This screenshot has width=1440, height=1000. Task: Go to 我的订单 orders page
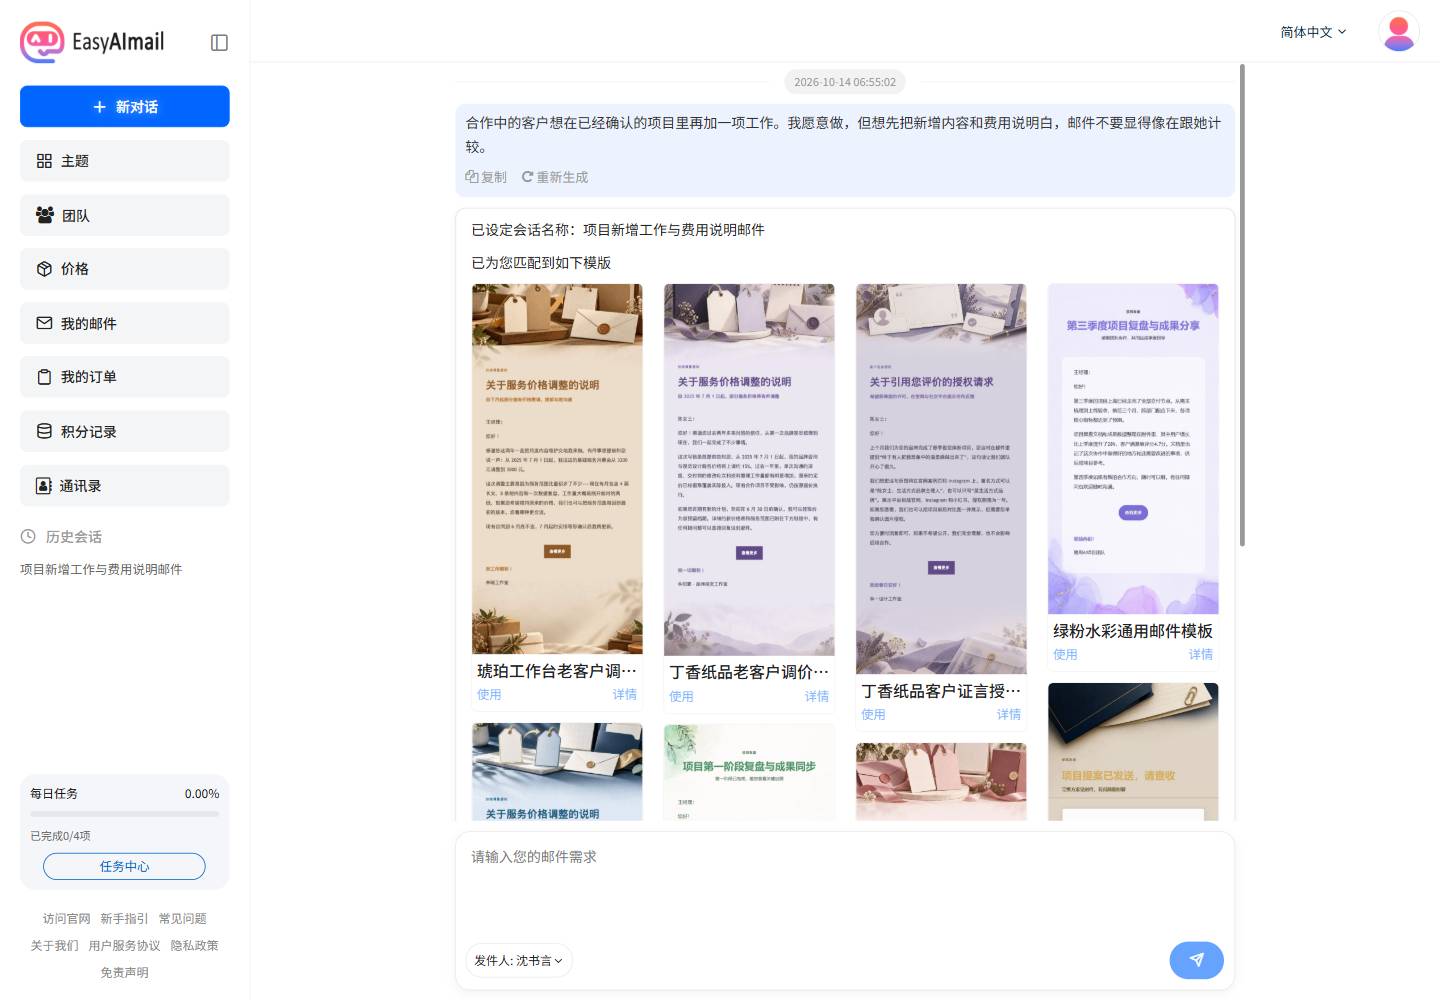125,377
